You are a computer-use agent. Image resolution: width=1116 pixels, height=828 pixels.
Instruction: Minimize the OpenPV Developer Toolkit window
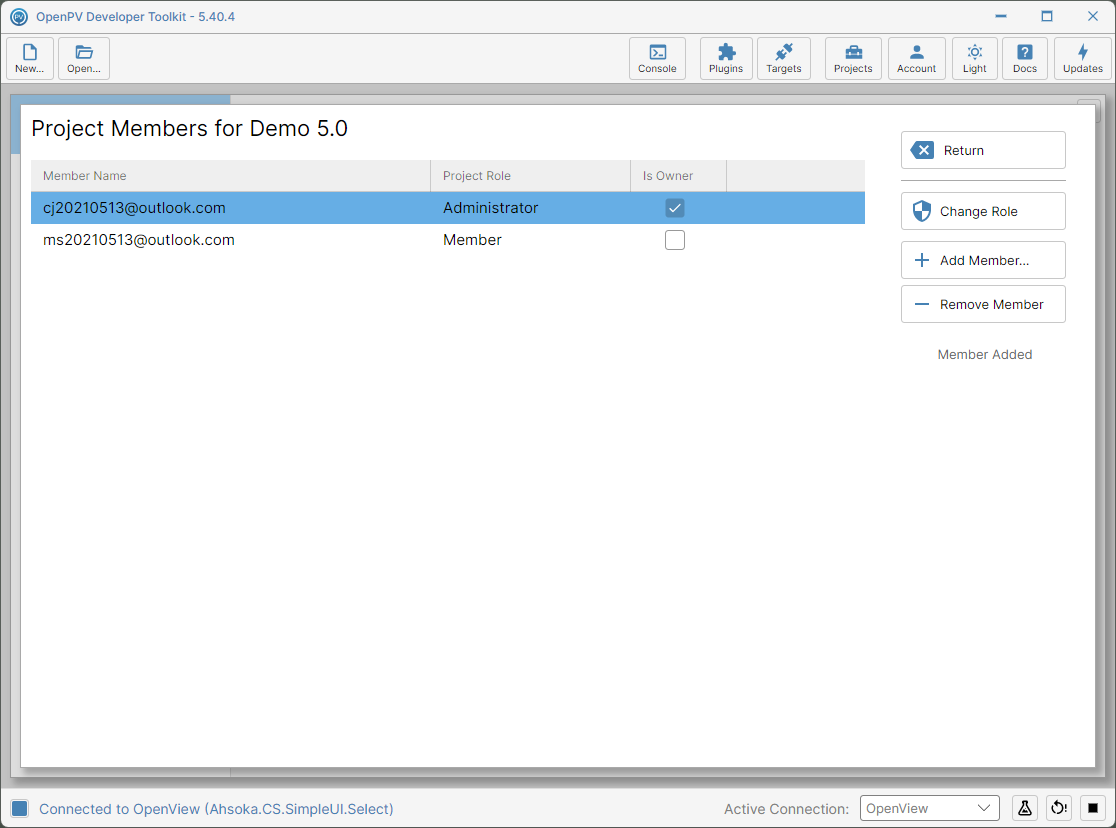(x=1001, y=16)
